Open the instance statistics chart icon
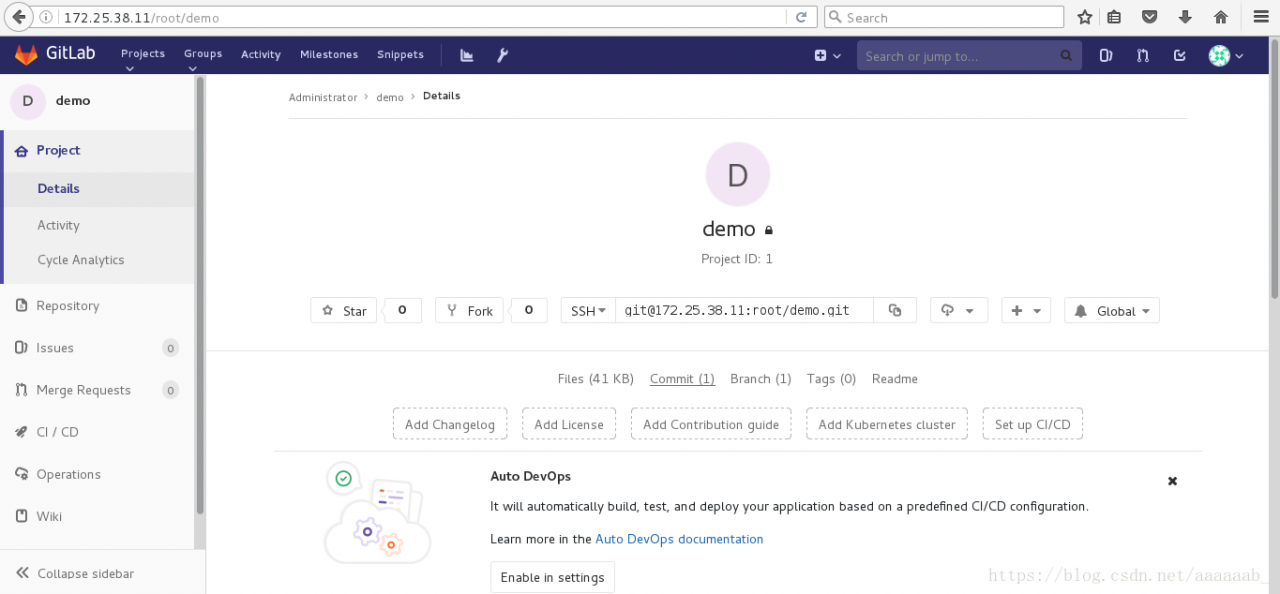Image resolution: width=1280 pixels, height=594 pixels. pos(466,55)
